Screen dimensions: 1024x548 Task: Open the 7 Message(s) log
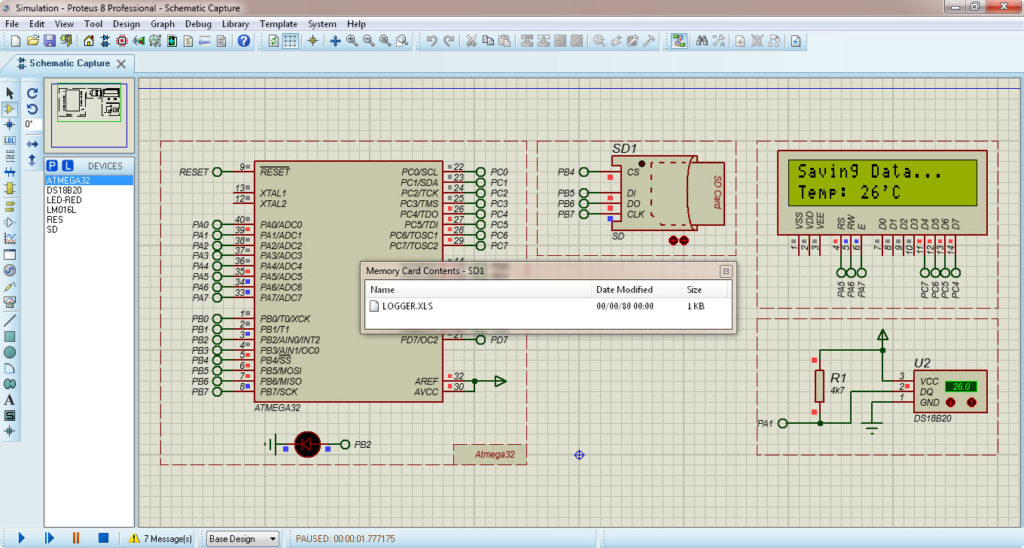coord(161,538)
